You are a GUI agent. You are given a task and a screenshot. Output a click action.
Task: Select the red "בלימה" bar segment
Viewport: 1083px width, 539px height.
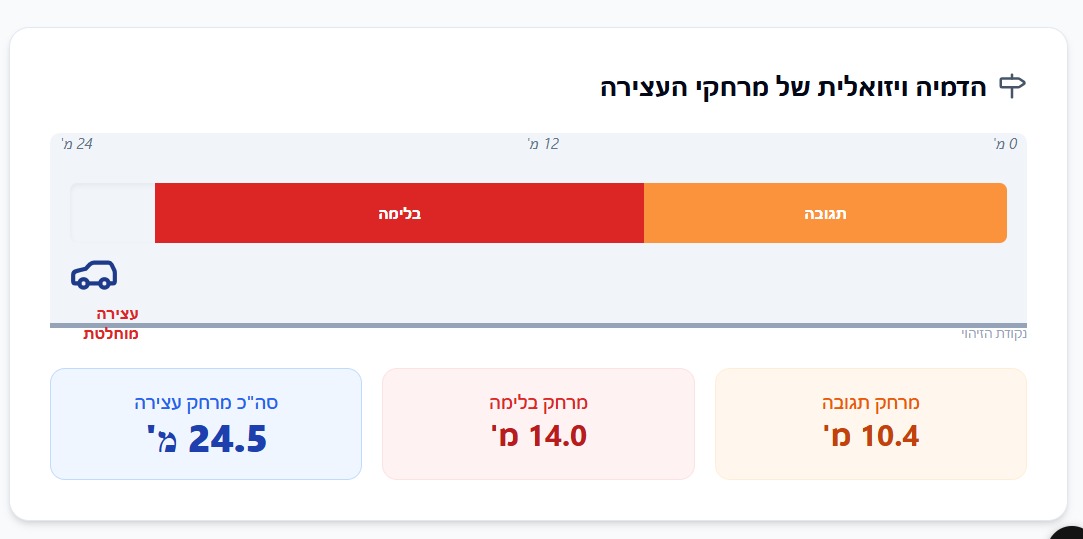399,213
